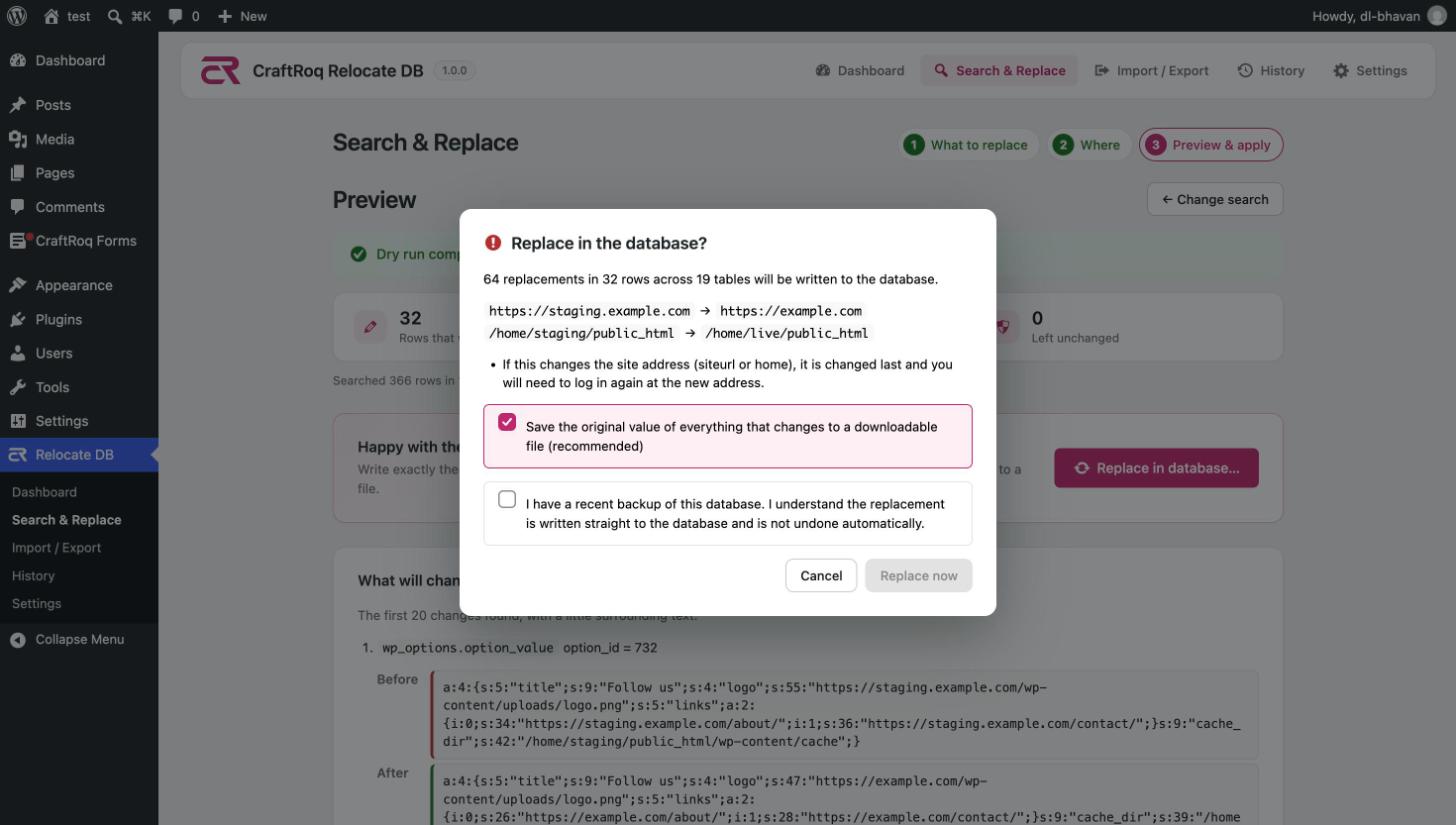The image size is (1456, 825).
Task: Toggle the save original values checkbox
Action: (507, 423)
